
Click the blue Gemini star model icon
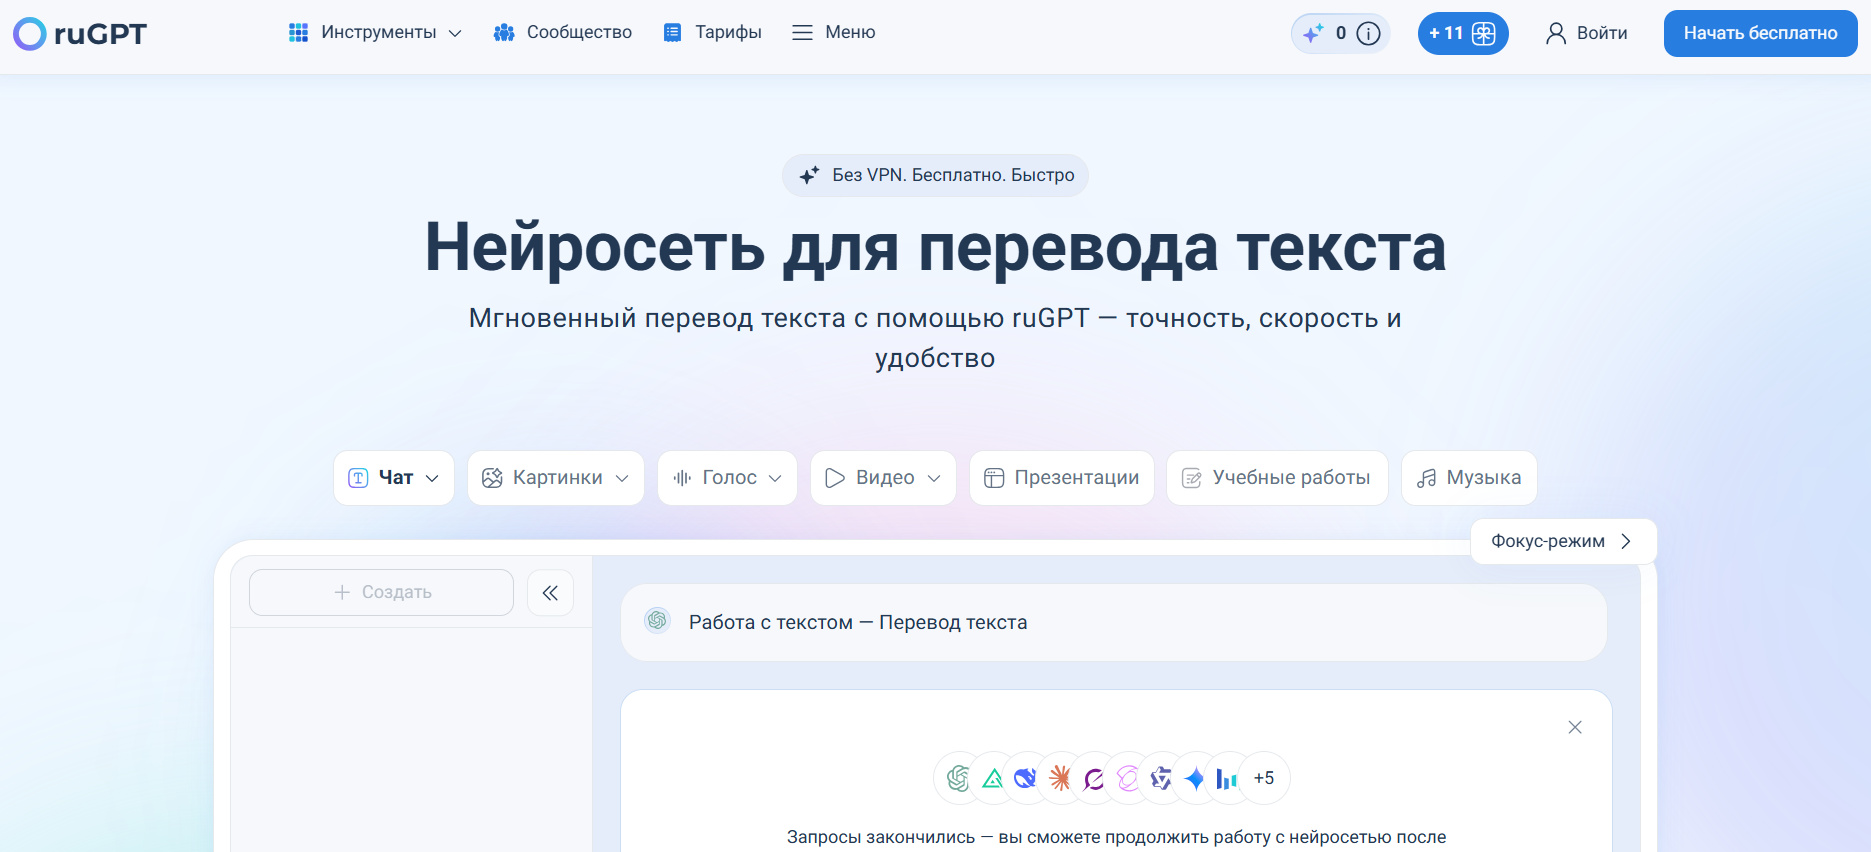[x=1194, y=778]
